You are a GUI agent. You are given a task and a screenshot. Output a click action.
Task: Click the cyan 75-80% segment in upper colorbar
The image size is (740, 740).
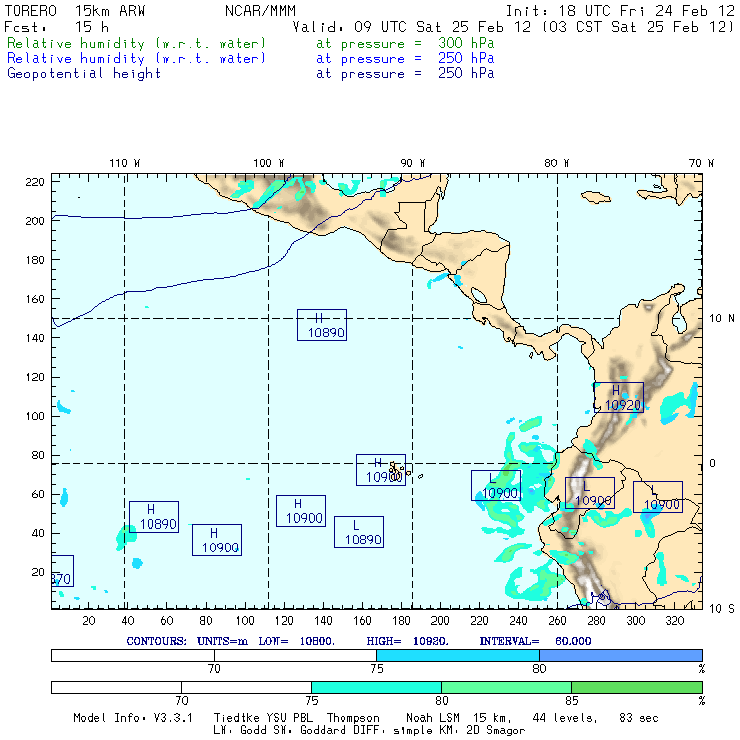(x=458, y=655)
